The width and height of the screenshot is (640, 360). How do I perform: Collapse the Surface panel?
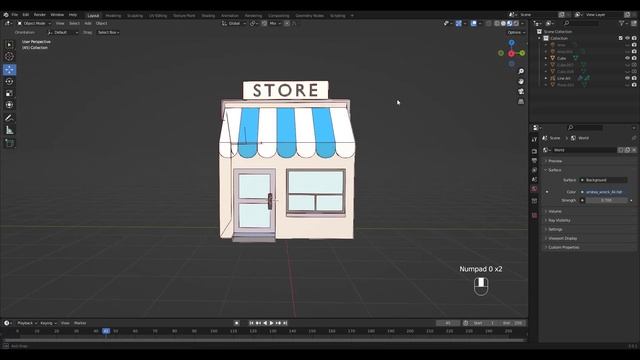[589, 170]
